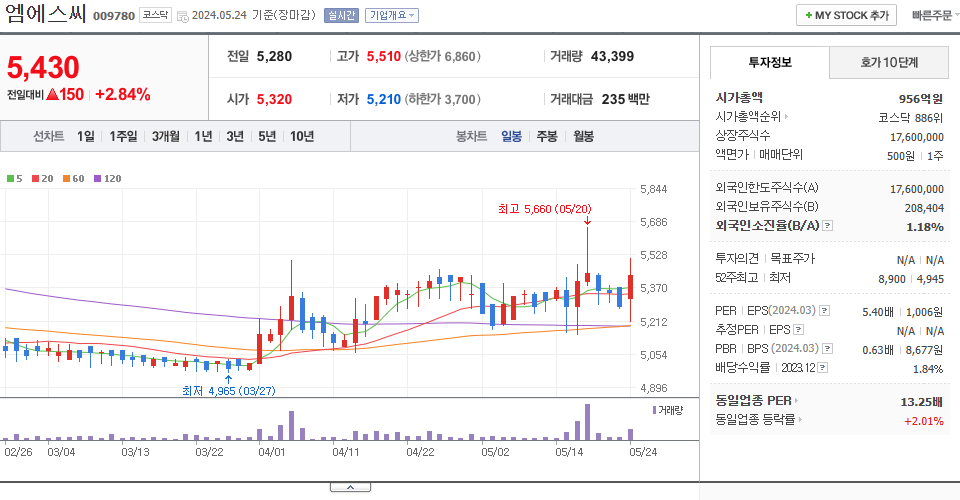Click the 거래량 value 43,399

click(x=612, y=56)
